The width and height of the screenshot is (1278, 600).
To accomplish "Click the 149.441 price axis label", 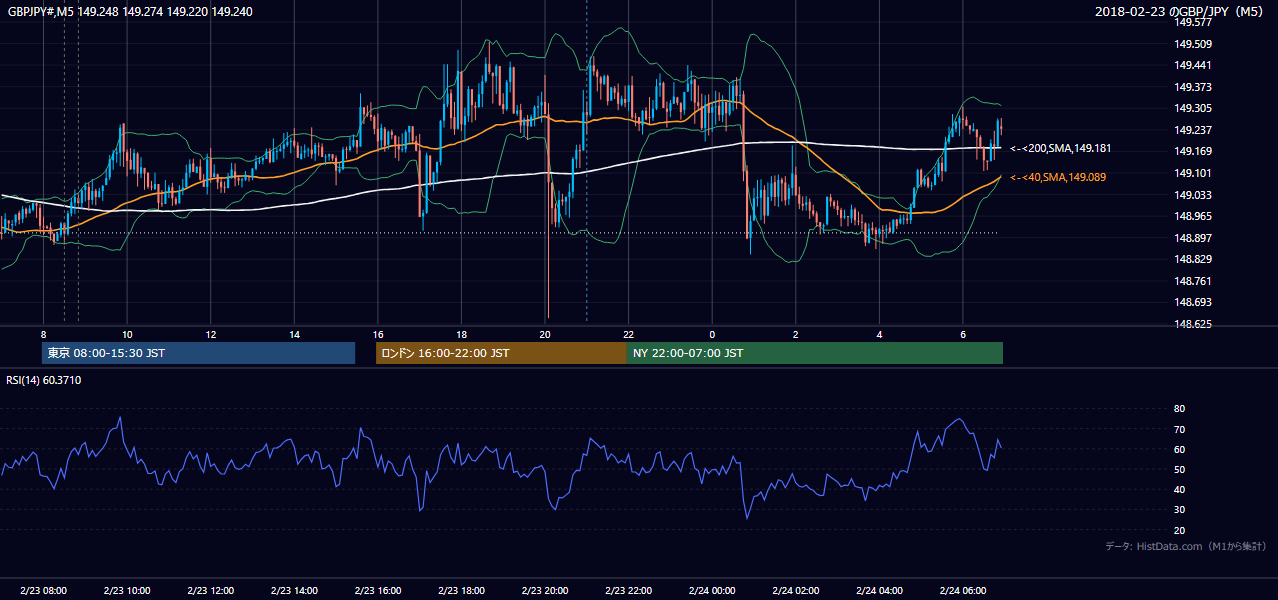I will pyautogui.click(x=1192, y=65).
